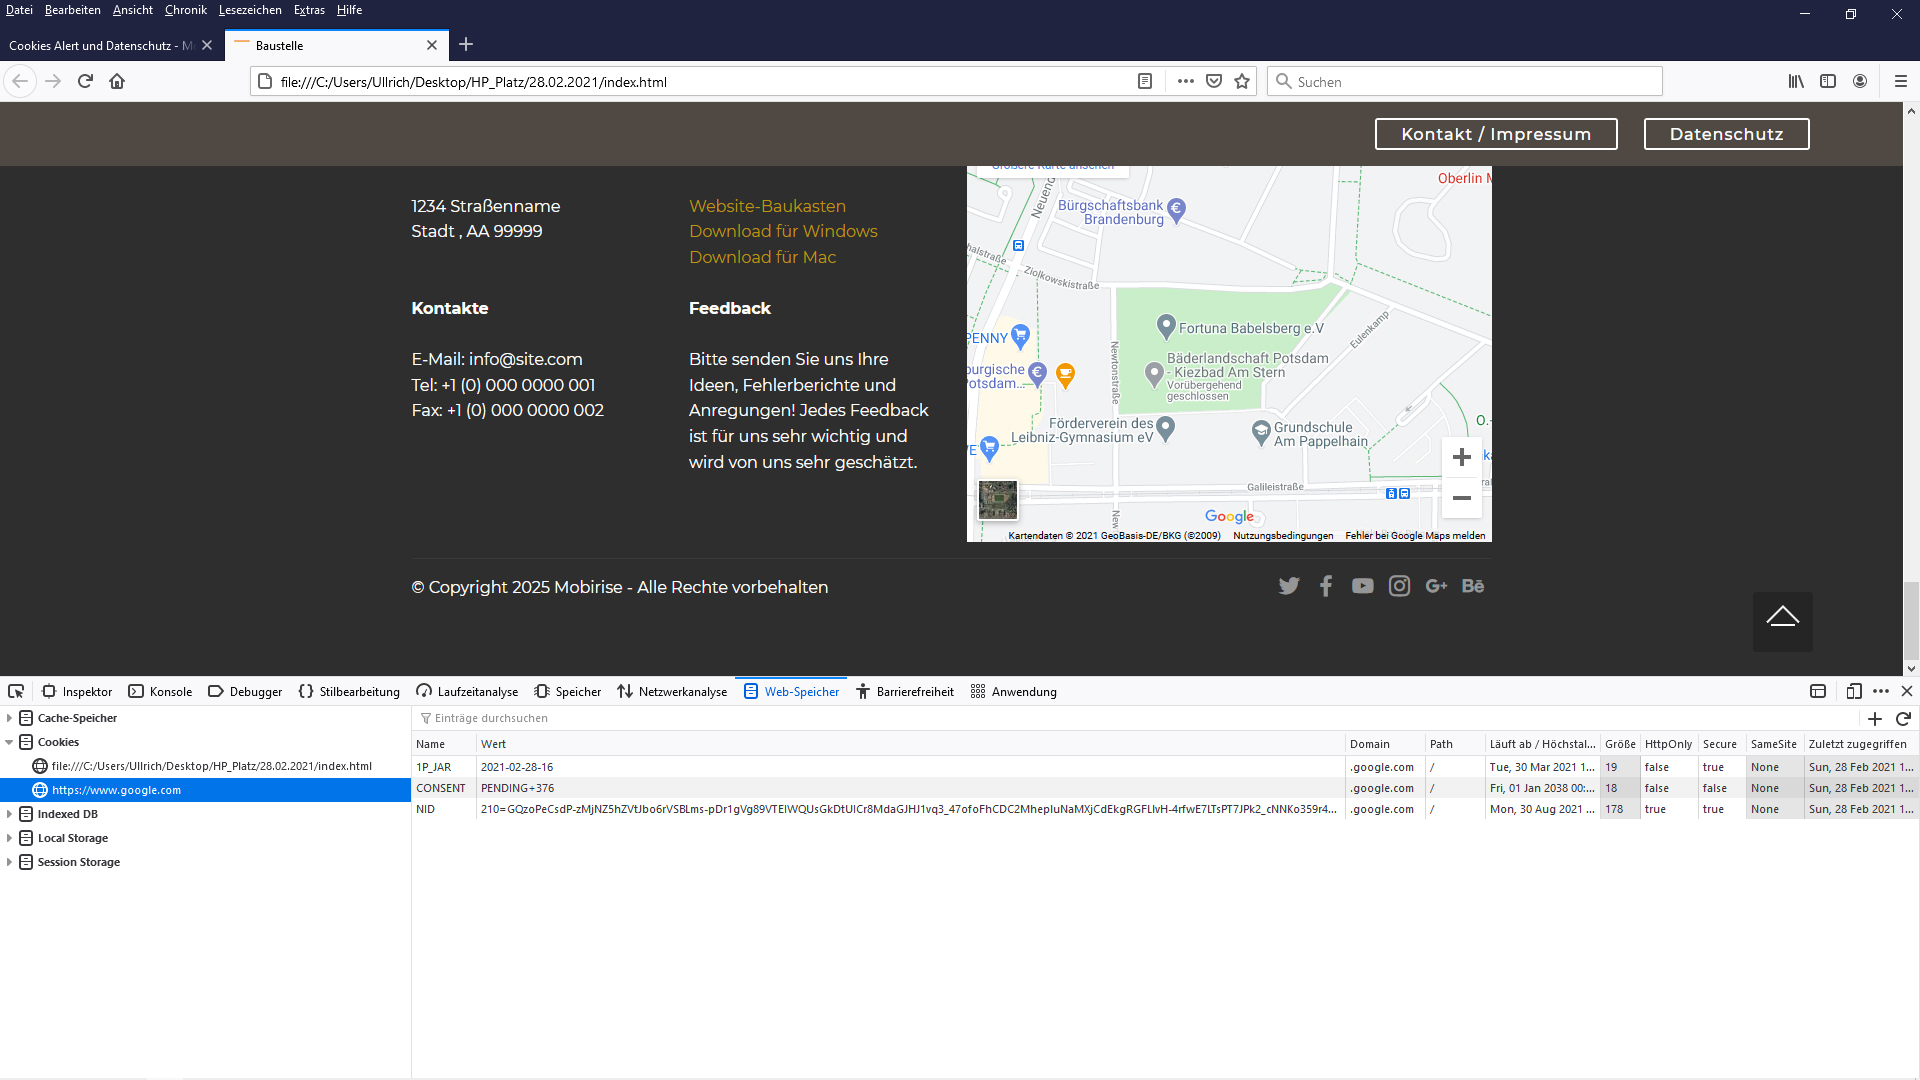Toggle reader view icon in address bar
This screenshot has height=1080, width=1920.
click(x=1145, y=82)
